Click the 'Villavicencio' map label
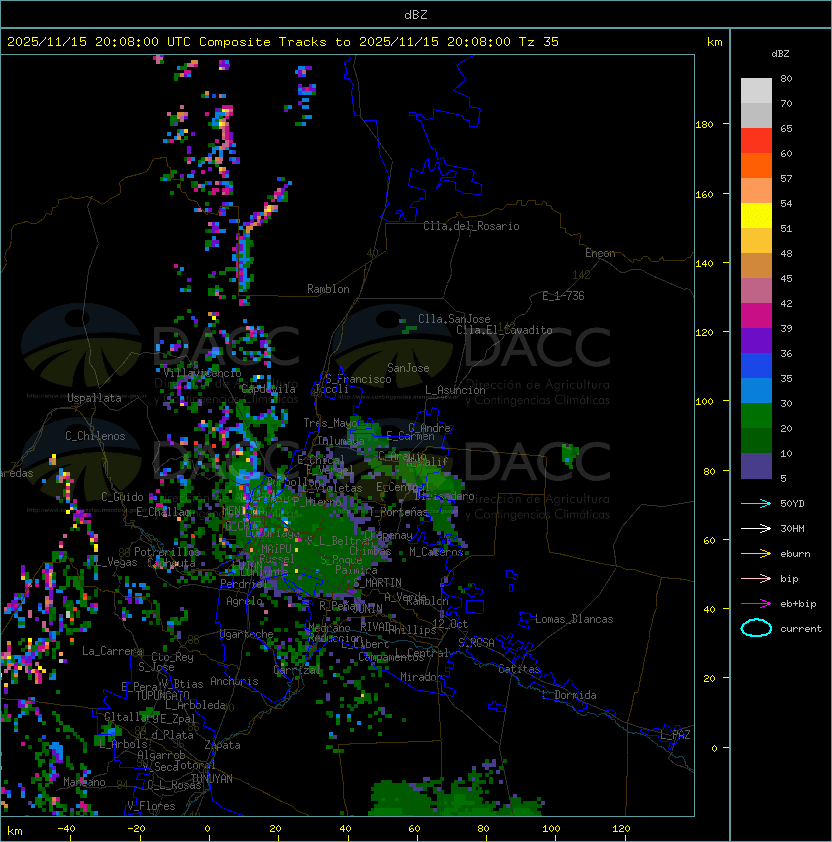This screenshot has height=842, width=832. tap(202, 373)
